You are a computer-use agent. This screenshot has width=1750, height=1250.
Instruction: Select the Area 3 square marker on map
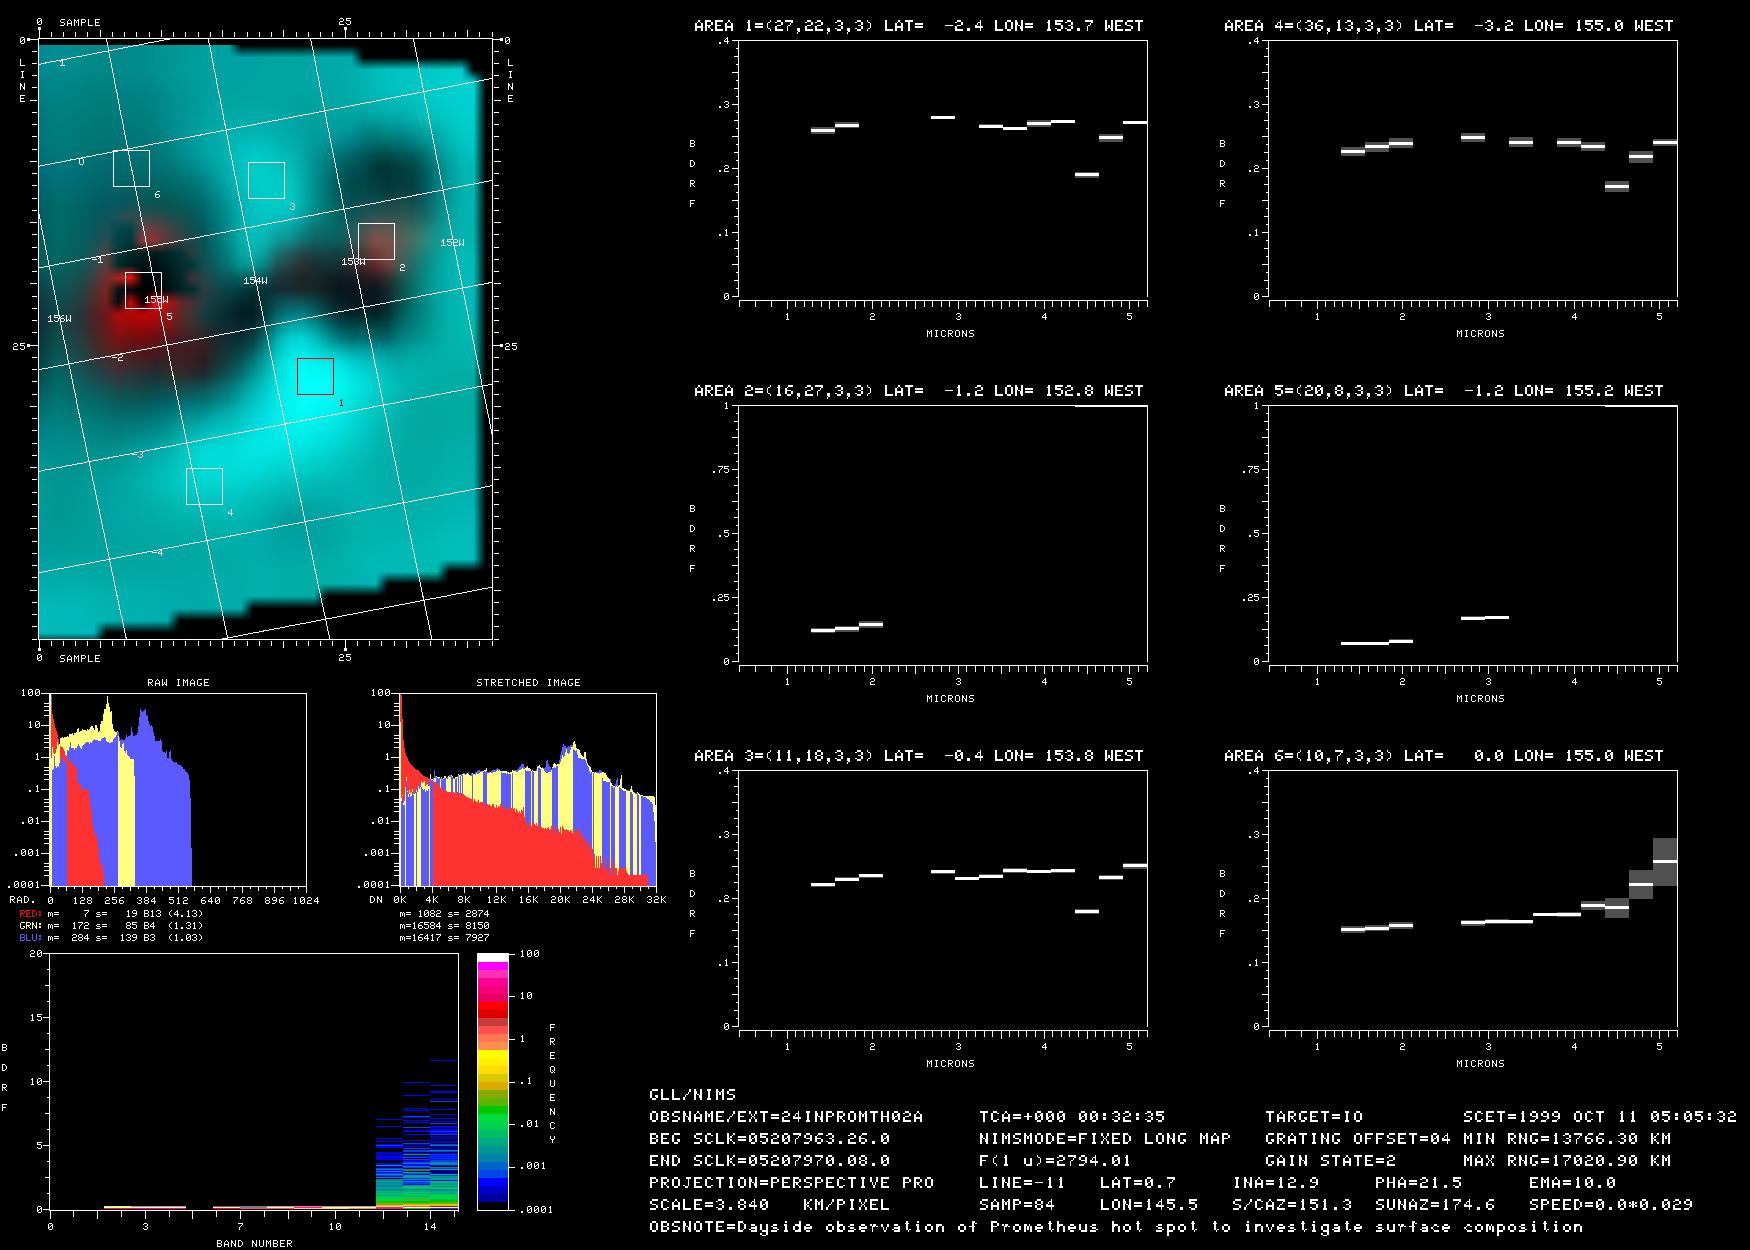[266, 181]
